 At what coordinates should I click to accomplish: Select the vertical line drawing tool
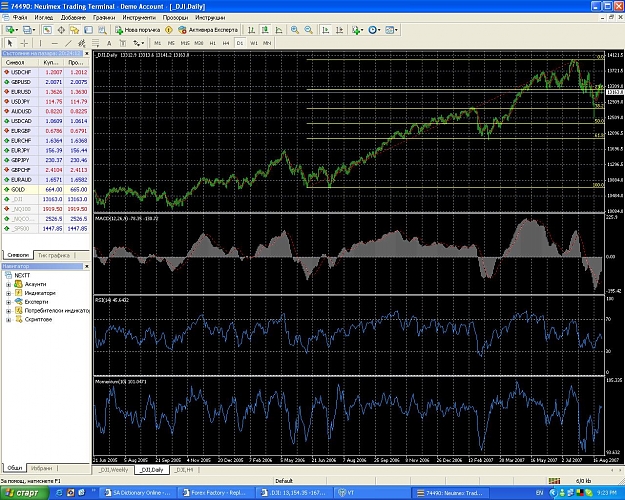point(40,43)
